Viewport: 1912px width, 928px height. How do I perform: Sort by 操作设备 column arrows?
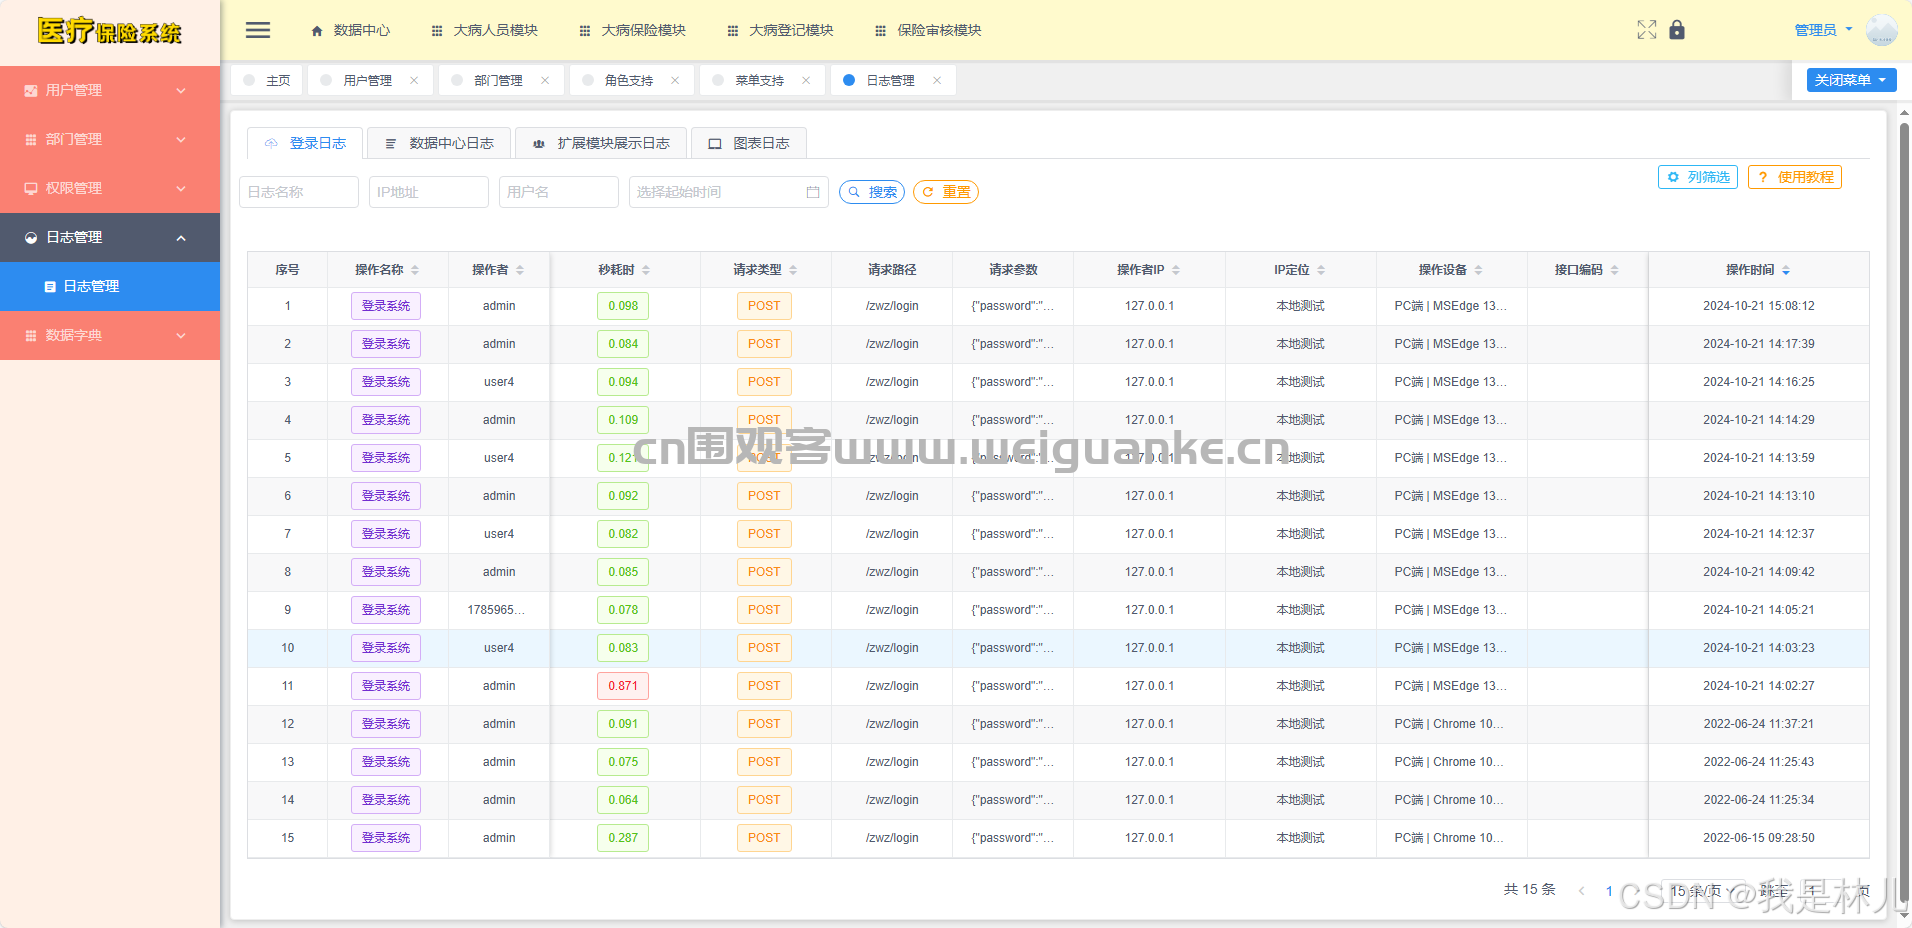[x=1478, y=270]
